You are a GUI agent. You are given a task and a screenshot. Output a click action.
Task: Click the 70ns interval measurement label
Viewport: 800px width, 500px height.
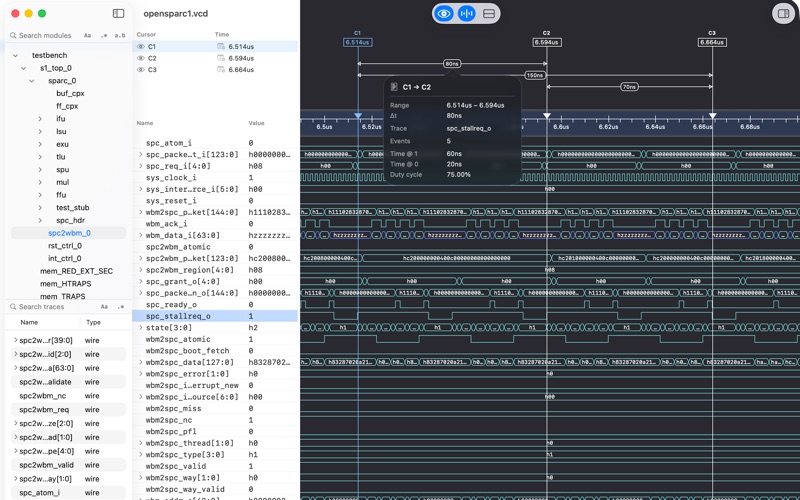(x=629, y=87)
